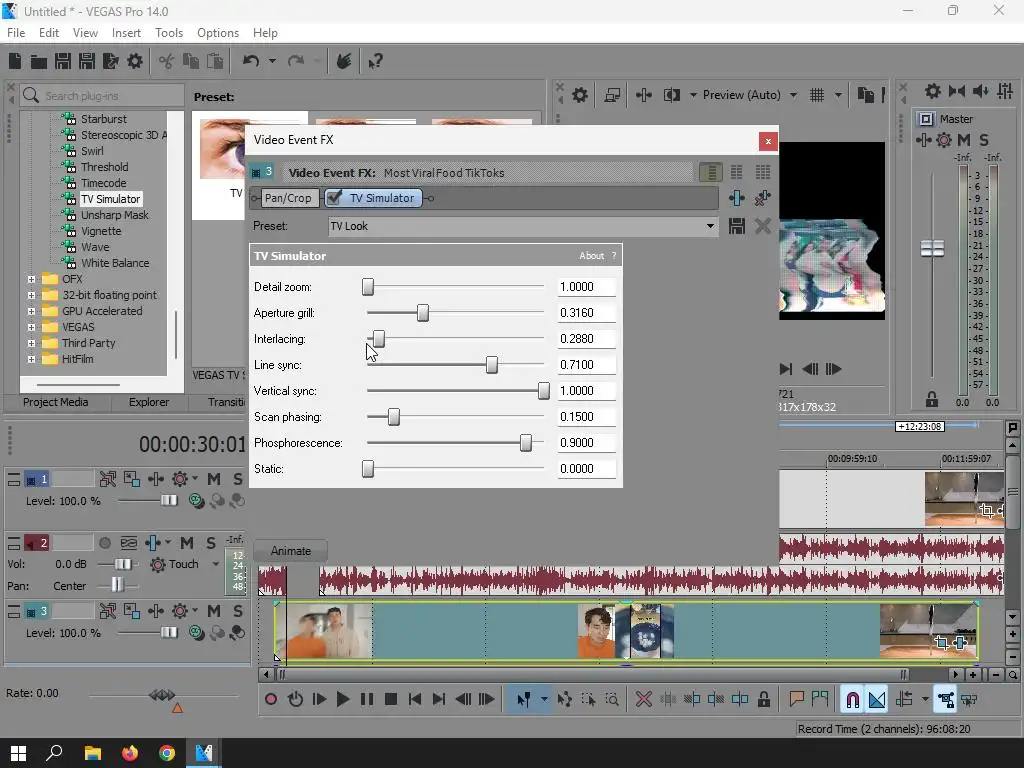
Task: Expand 32-bit floating point folder
Action: [x=31, y=295]
